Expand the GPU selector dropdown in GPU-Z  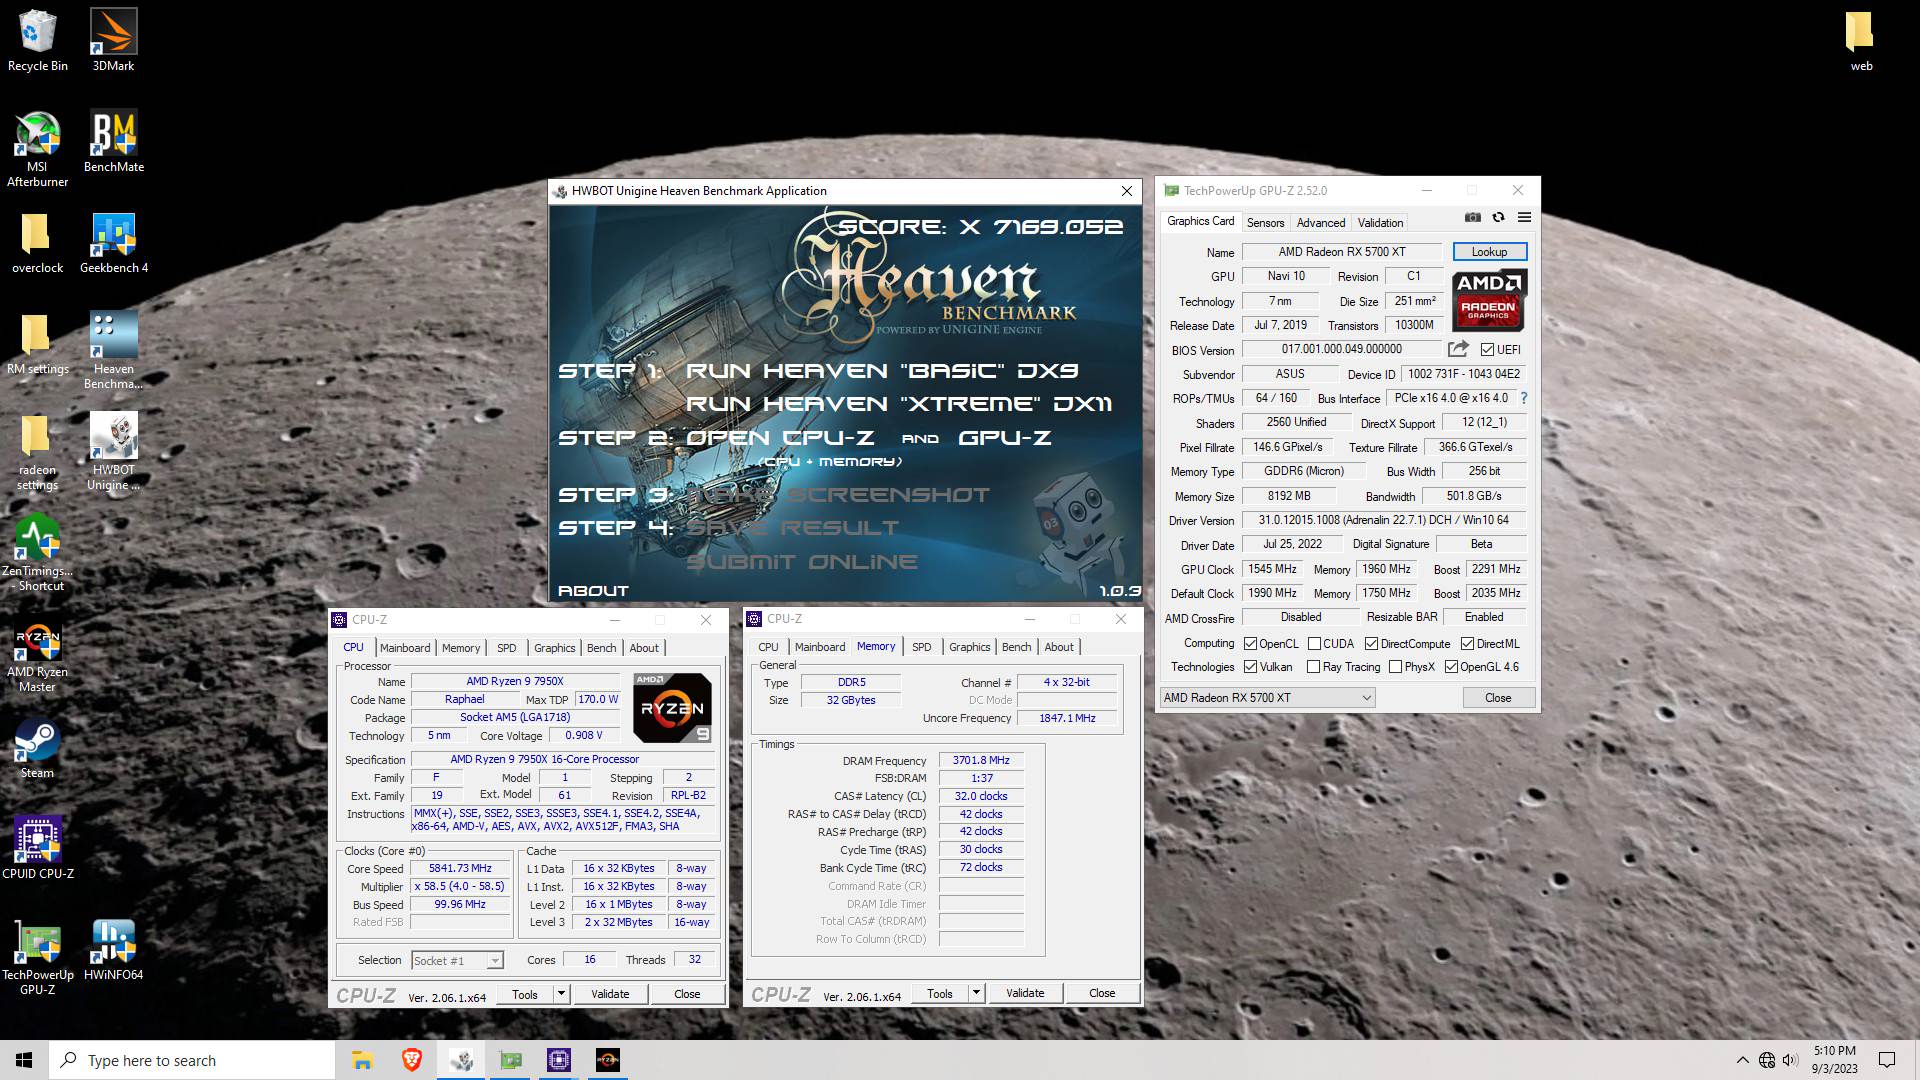click(x=1267, y=698)
